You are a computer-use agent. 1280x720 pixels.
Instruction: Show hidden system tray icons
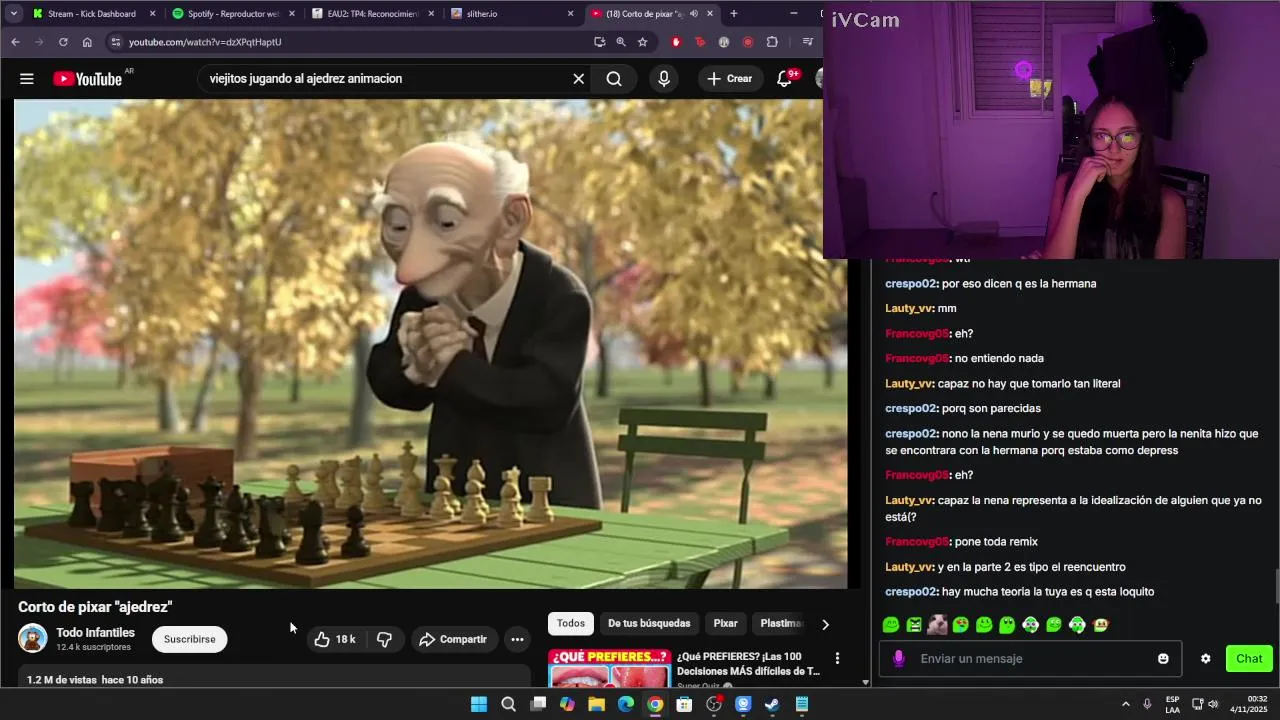(1125, 704)
